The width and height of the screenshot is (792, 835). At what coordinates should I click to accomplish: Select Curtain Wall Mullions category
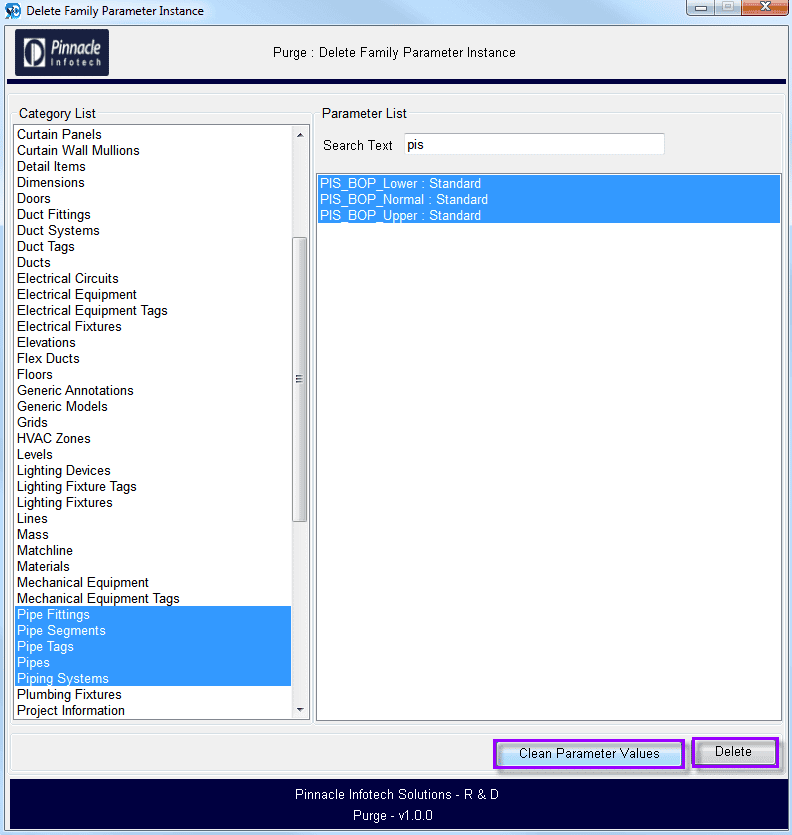tap(153, 150)
